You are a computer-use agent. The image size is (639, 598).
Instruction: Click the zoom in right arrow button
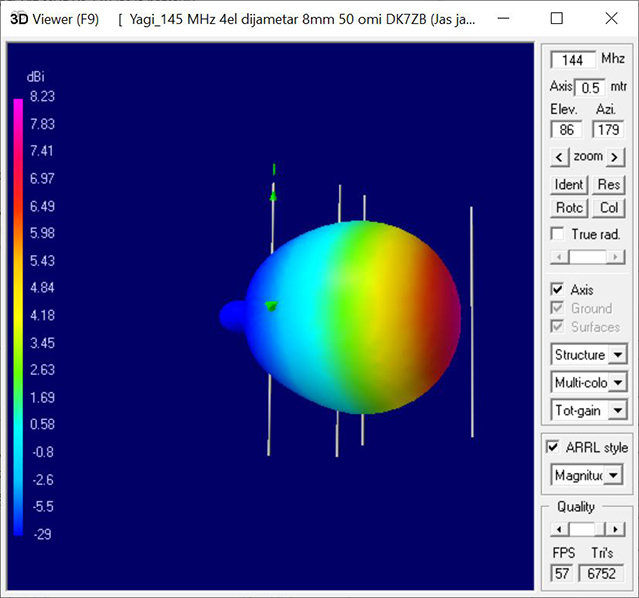tap(616, 157)
